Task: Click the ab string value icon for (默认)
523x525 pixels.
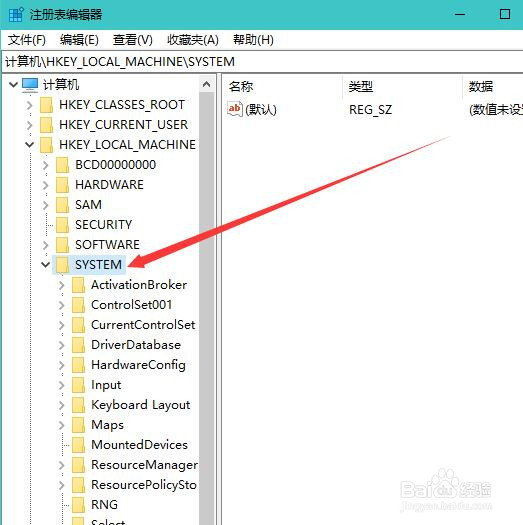Action: coord(235,109)
